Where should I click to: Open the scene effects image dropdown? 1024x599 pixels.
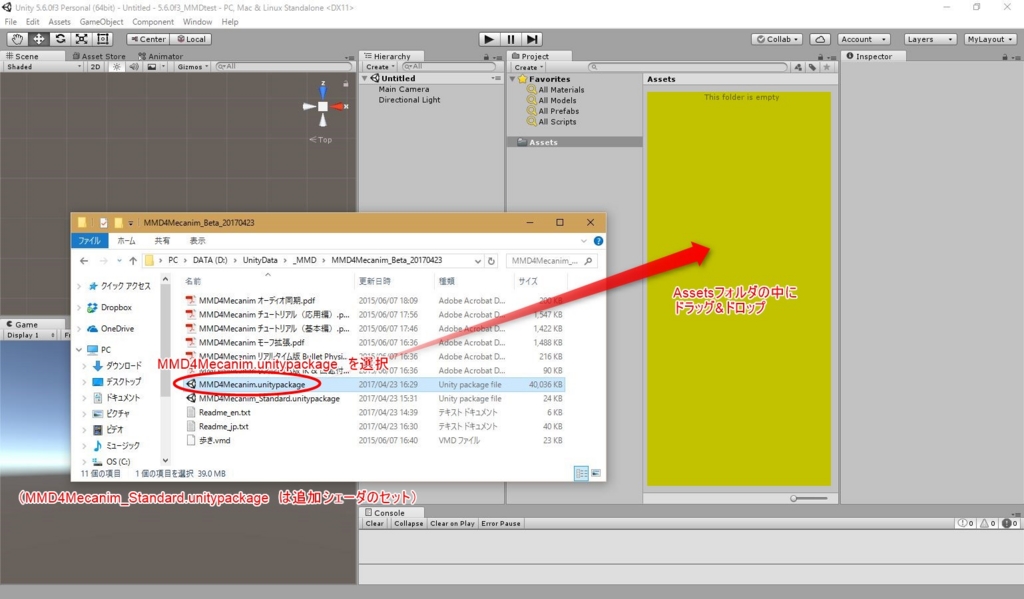pos(155,67)
